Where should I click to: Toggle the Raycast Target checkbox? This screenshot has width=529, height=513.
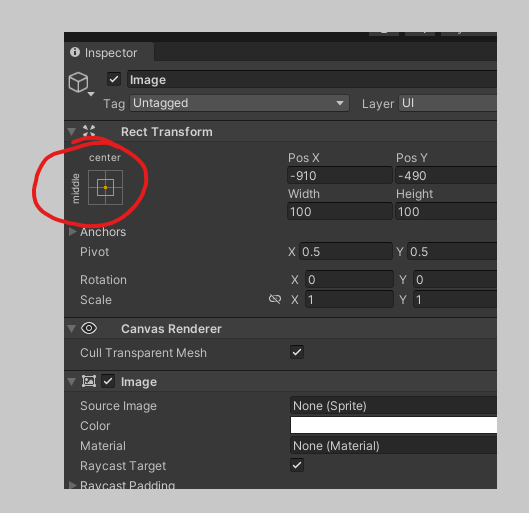tap(297, 465)
